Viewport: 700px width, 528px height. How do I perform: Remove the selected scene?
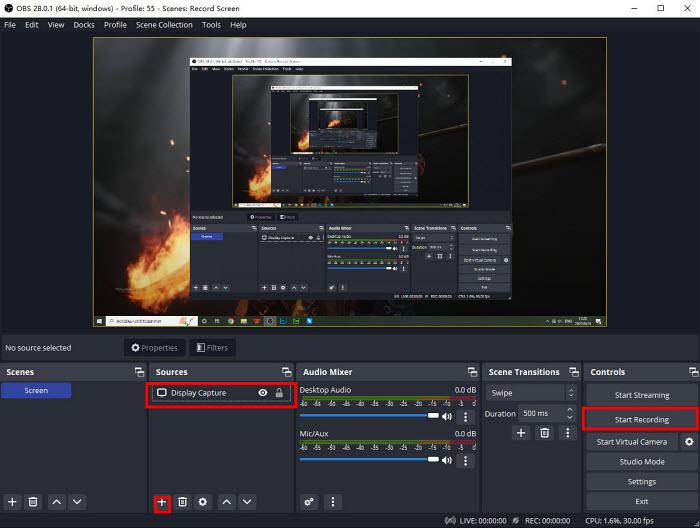point(33,502)
